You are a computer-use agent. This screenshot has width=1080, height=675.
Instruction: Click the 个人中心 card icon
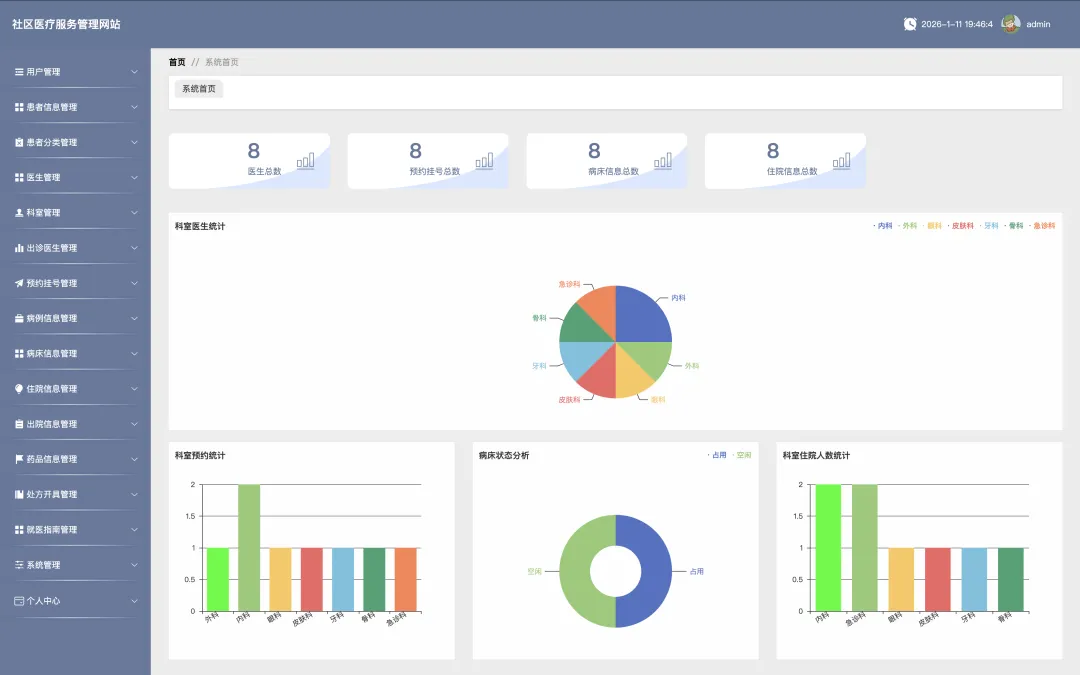click(19, 601)
